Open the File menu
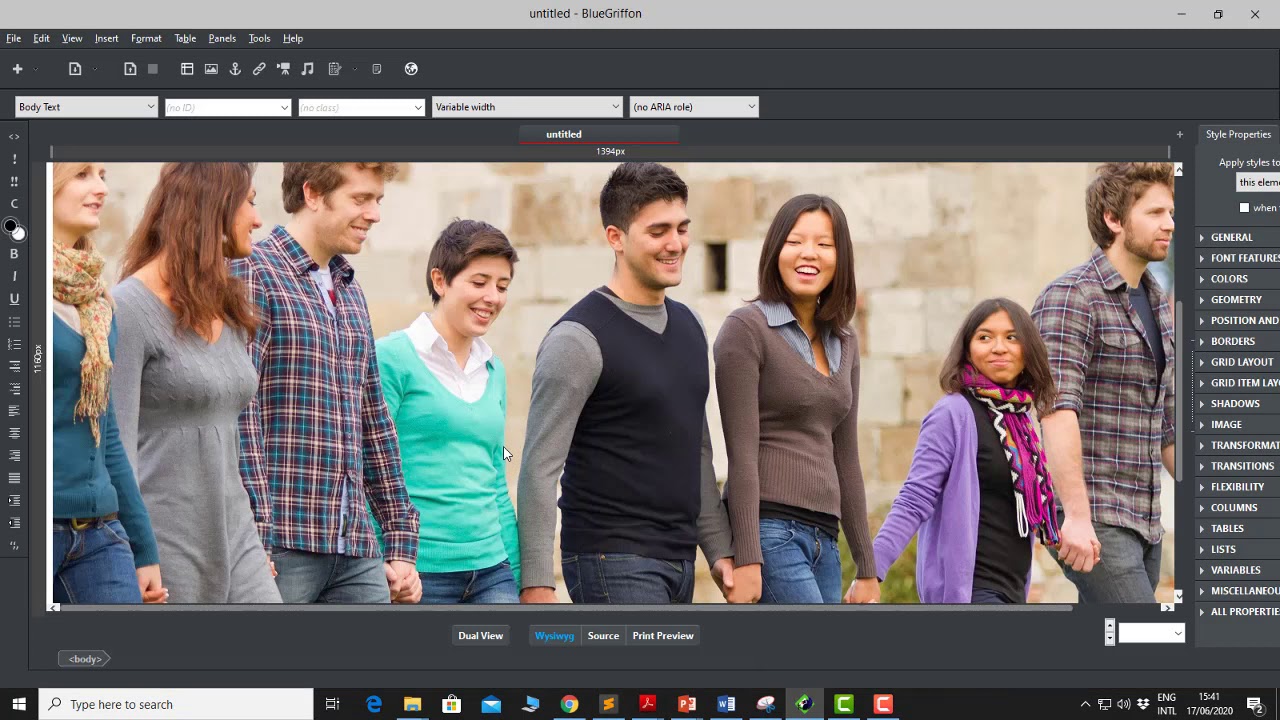1280x720 pixels. [13, 38]
